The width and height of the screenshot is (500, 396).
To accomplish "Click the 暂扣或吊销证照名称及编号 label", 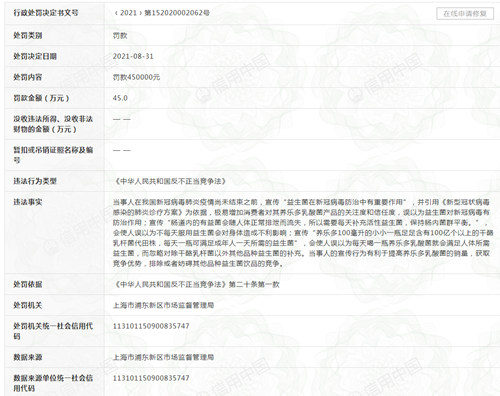I will point(53,155).
